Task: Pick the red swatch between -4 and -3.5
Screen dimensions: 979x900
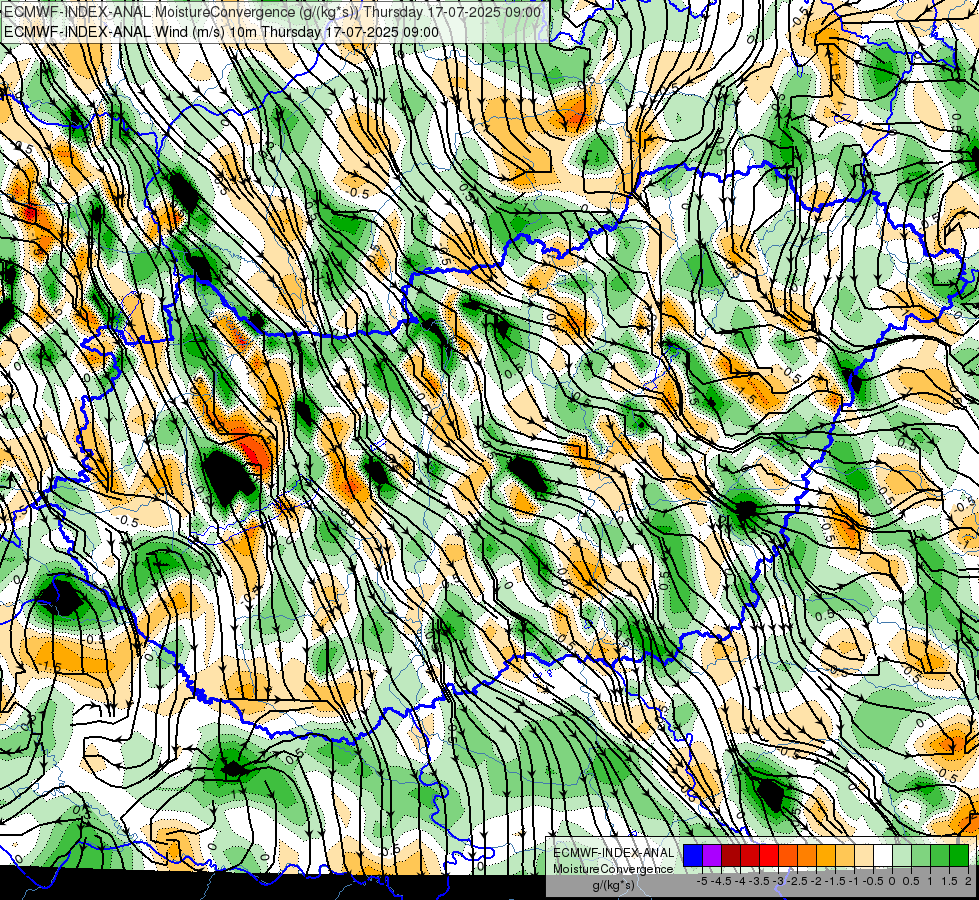Action: 750,856
